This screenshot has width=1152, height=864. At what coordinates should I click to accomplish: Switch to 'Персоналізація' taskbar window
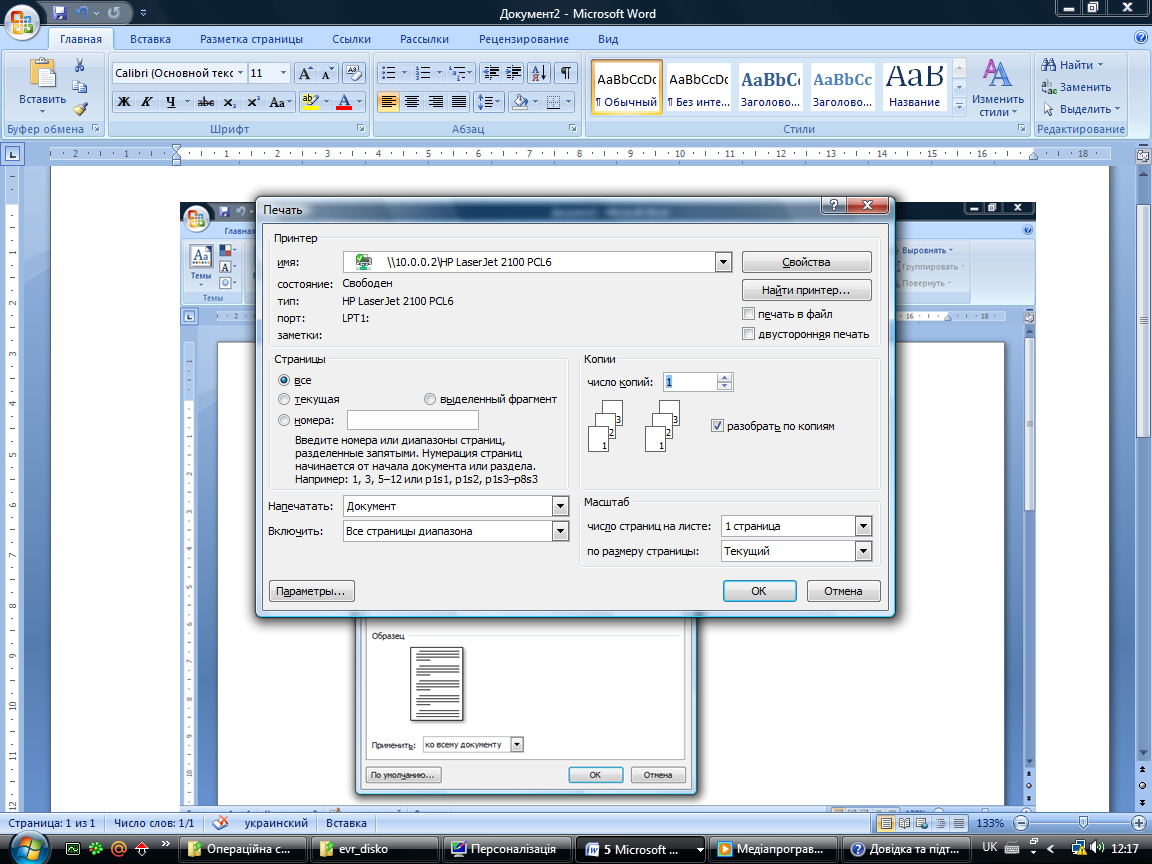click(x=507, y=849)
